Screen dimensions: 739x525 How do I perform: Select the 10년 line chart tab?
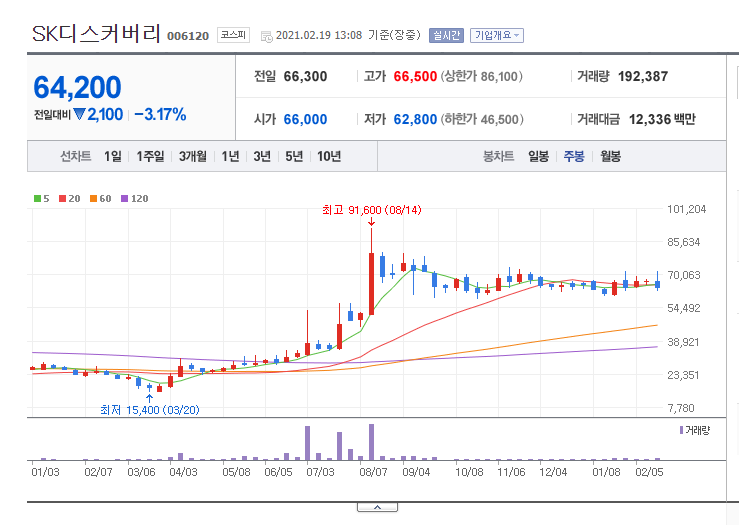coord(329,156)
